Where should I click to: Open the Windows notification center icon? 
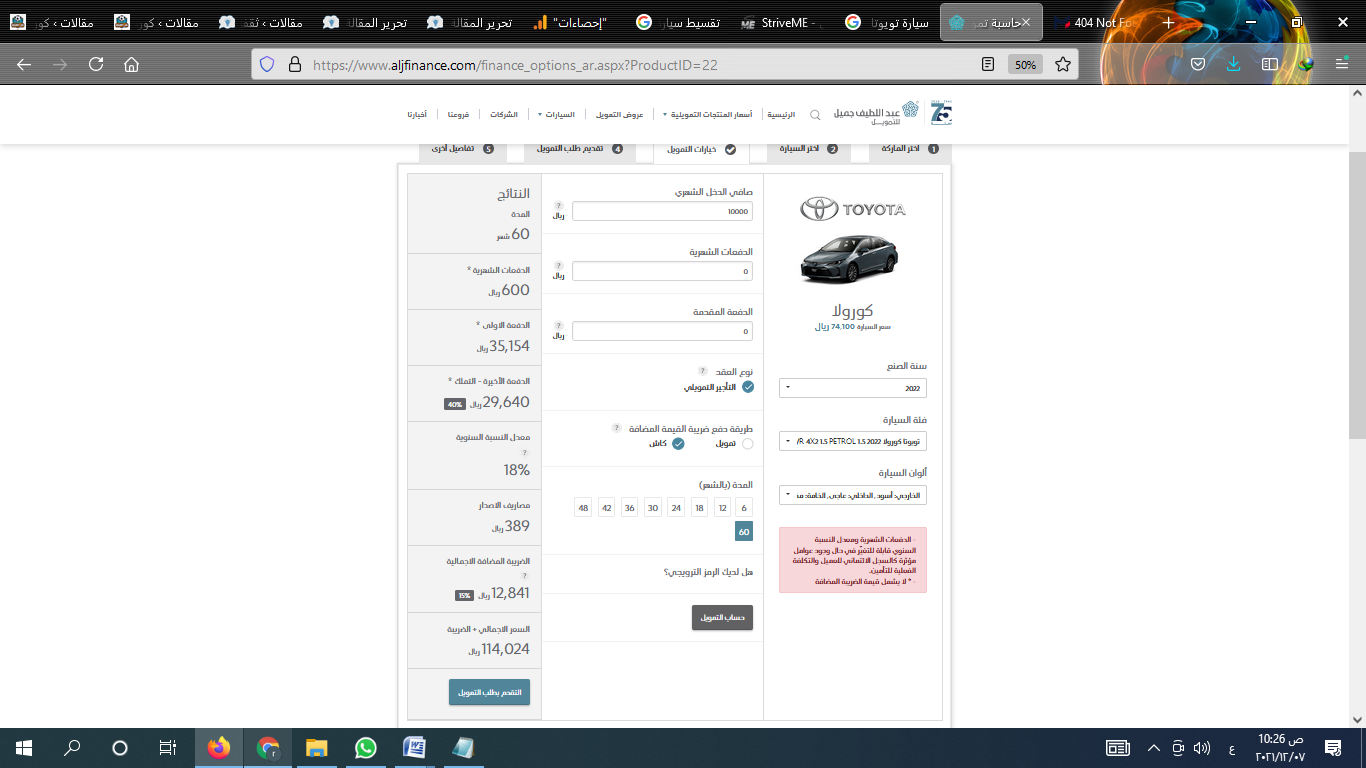click(1333, 747)
